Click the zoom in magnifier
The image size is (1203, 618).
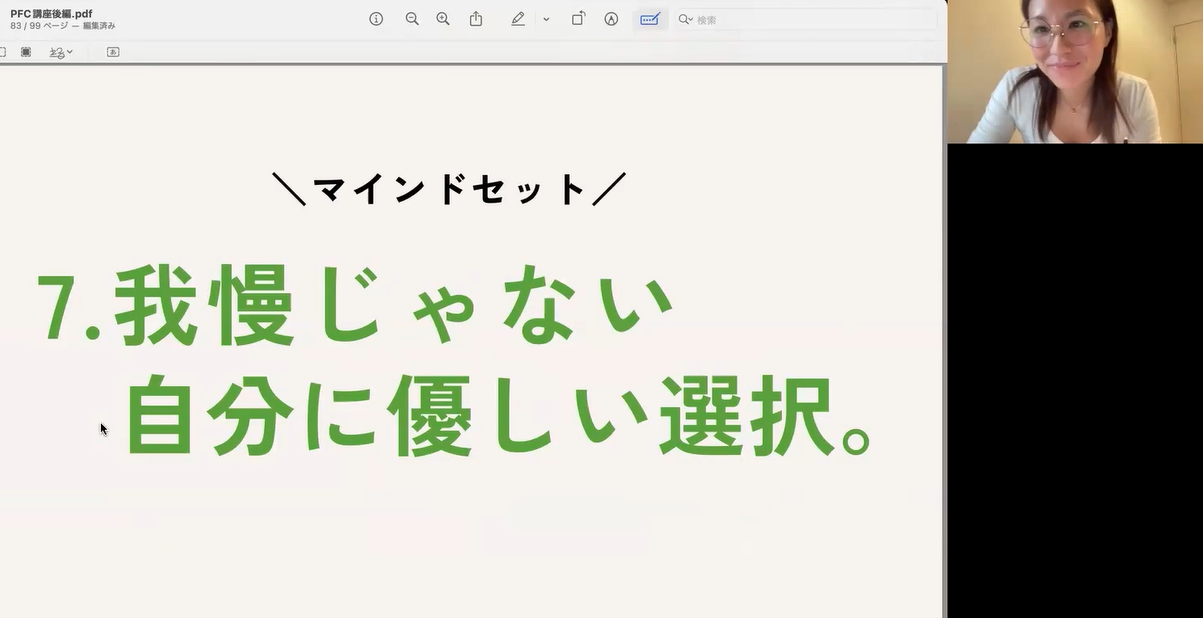click(x=443, y=19)
